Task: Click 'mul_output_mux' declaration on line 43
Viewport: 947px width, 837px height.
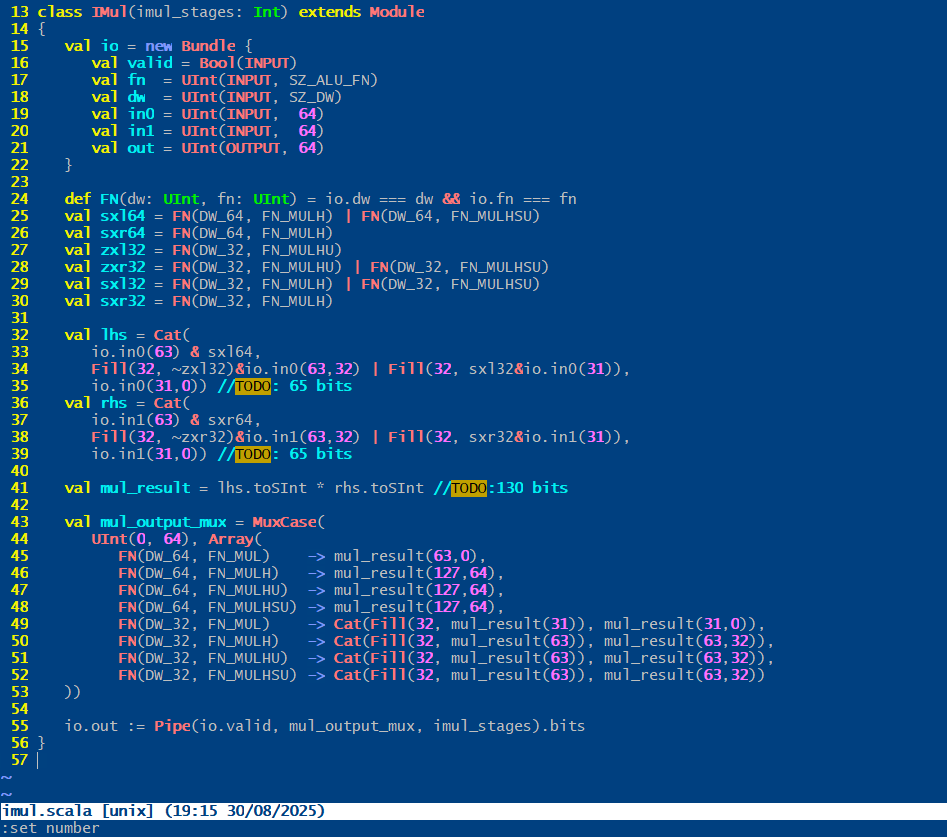Action: pos(163,522)
